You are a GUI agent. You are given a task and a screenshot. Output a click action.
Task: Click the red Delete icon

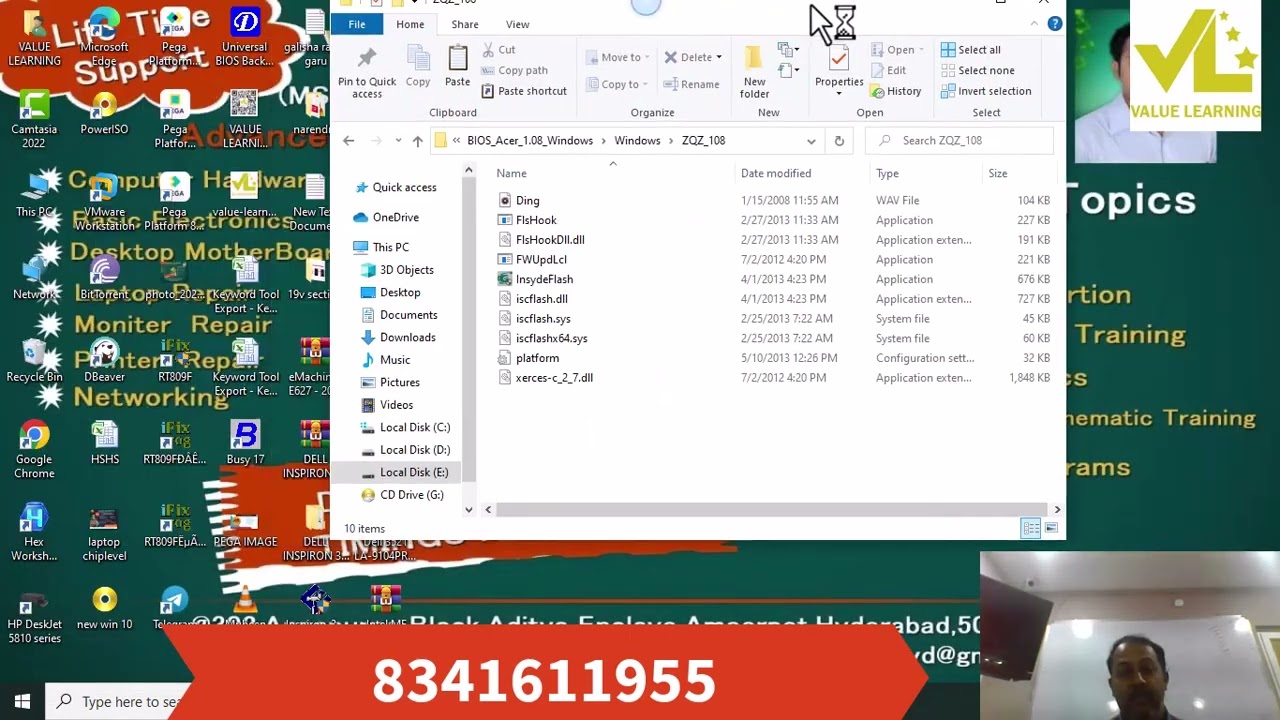coord(671,57)
